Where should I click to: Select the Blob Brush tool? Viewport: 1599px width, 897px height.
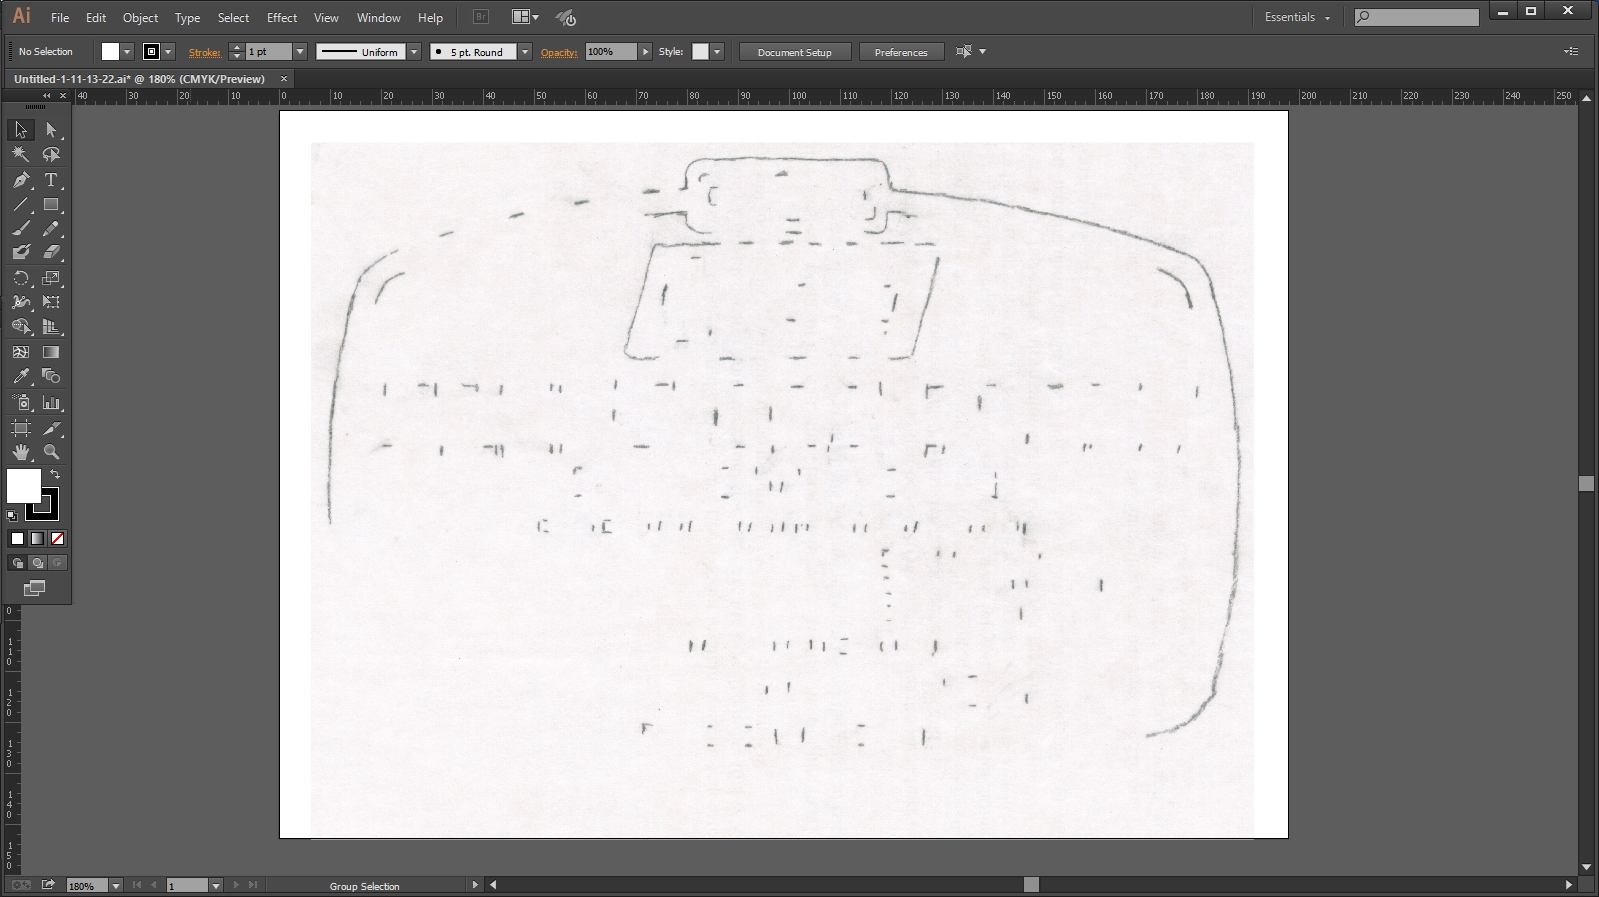coord(21,253)
